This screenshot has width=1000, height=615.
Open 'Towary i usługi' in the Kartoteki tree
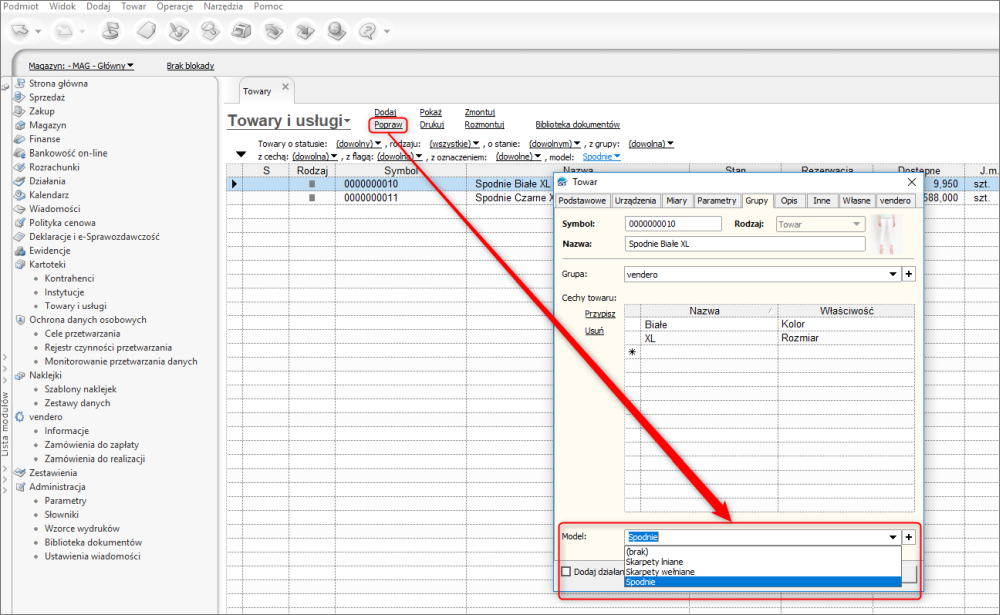[x=75, y=306]
